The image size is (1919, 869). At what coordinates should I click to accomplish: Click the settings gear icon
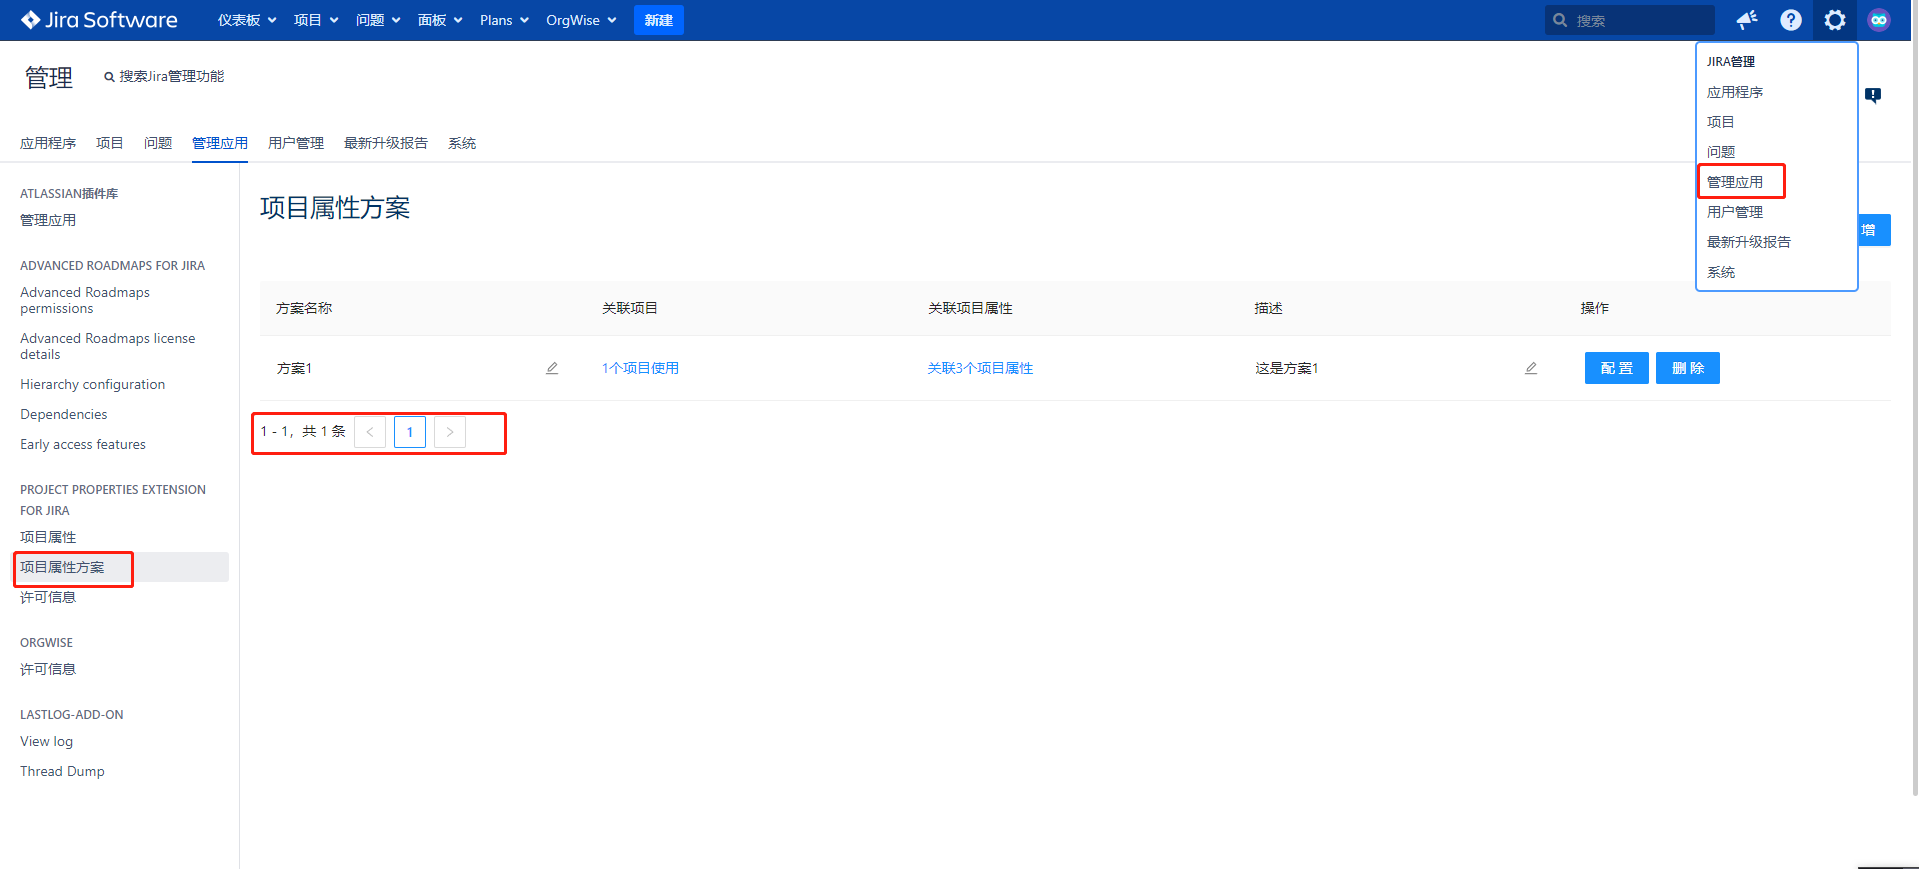tap(1834, 20)
